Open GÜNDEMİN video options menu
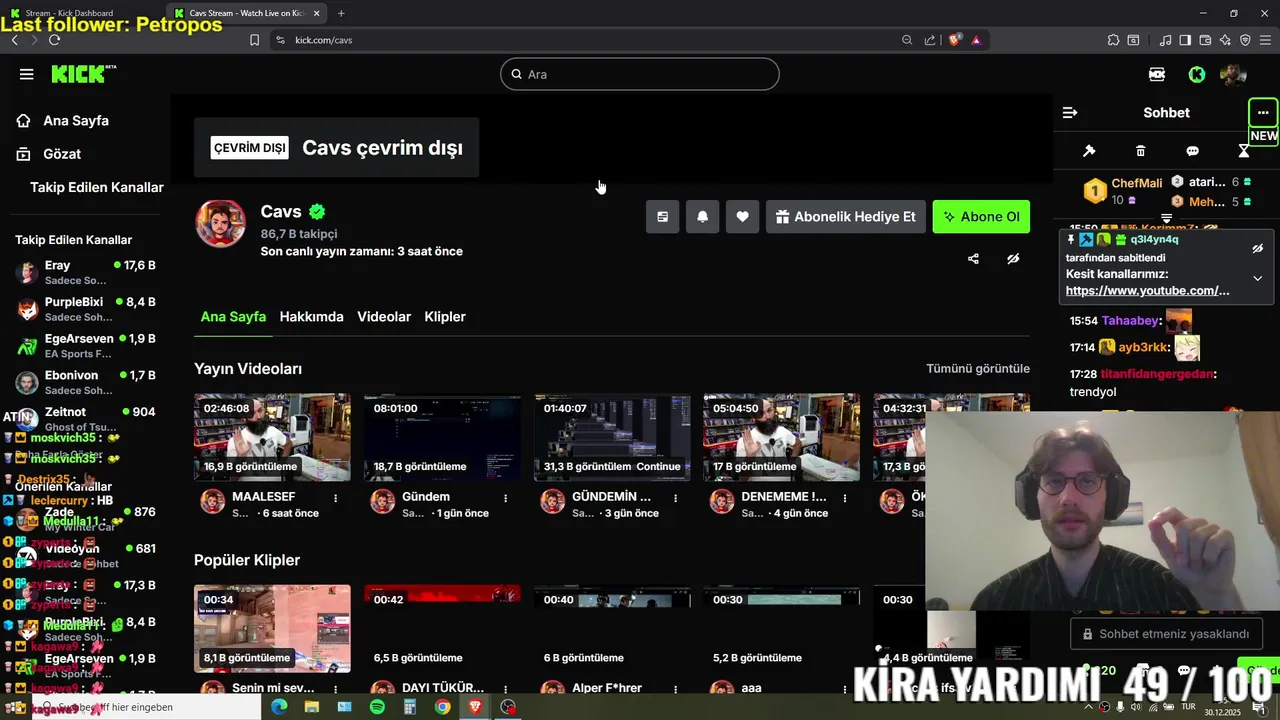Viewport: 1280px width, 720px height. pyautogui.click(x=675, y=498)
